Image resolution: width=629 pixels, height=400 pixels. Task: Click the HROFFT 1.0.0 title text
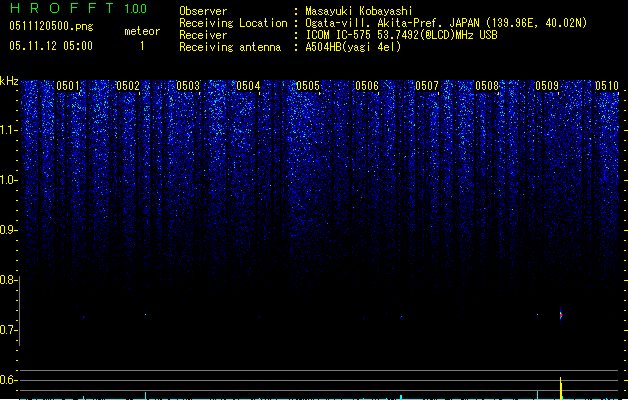79,8
